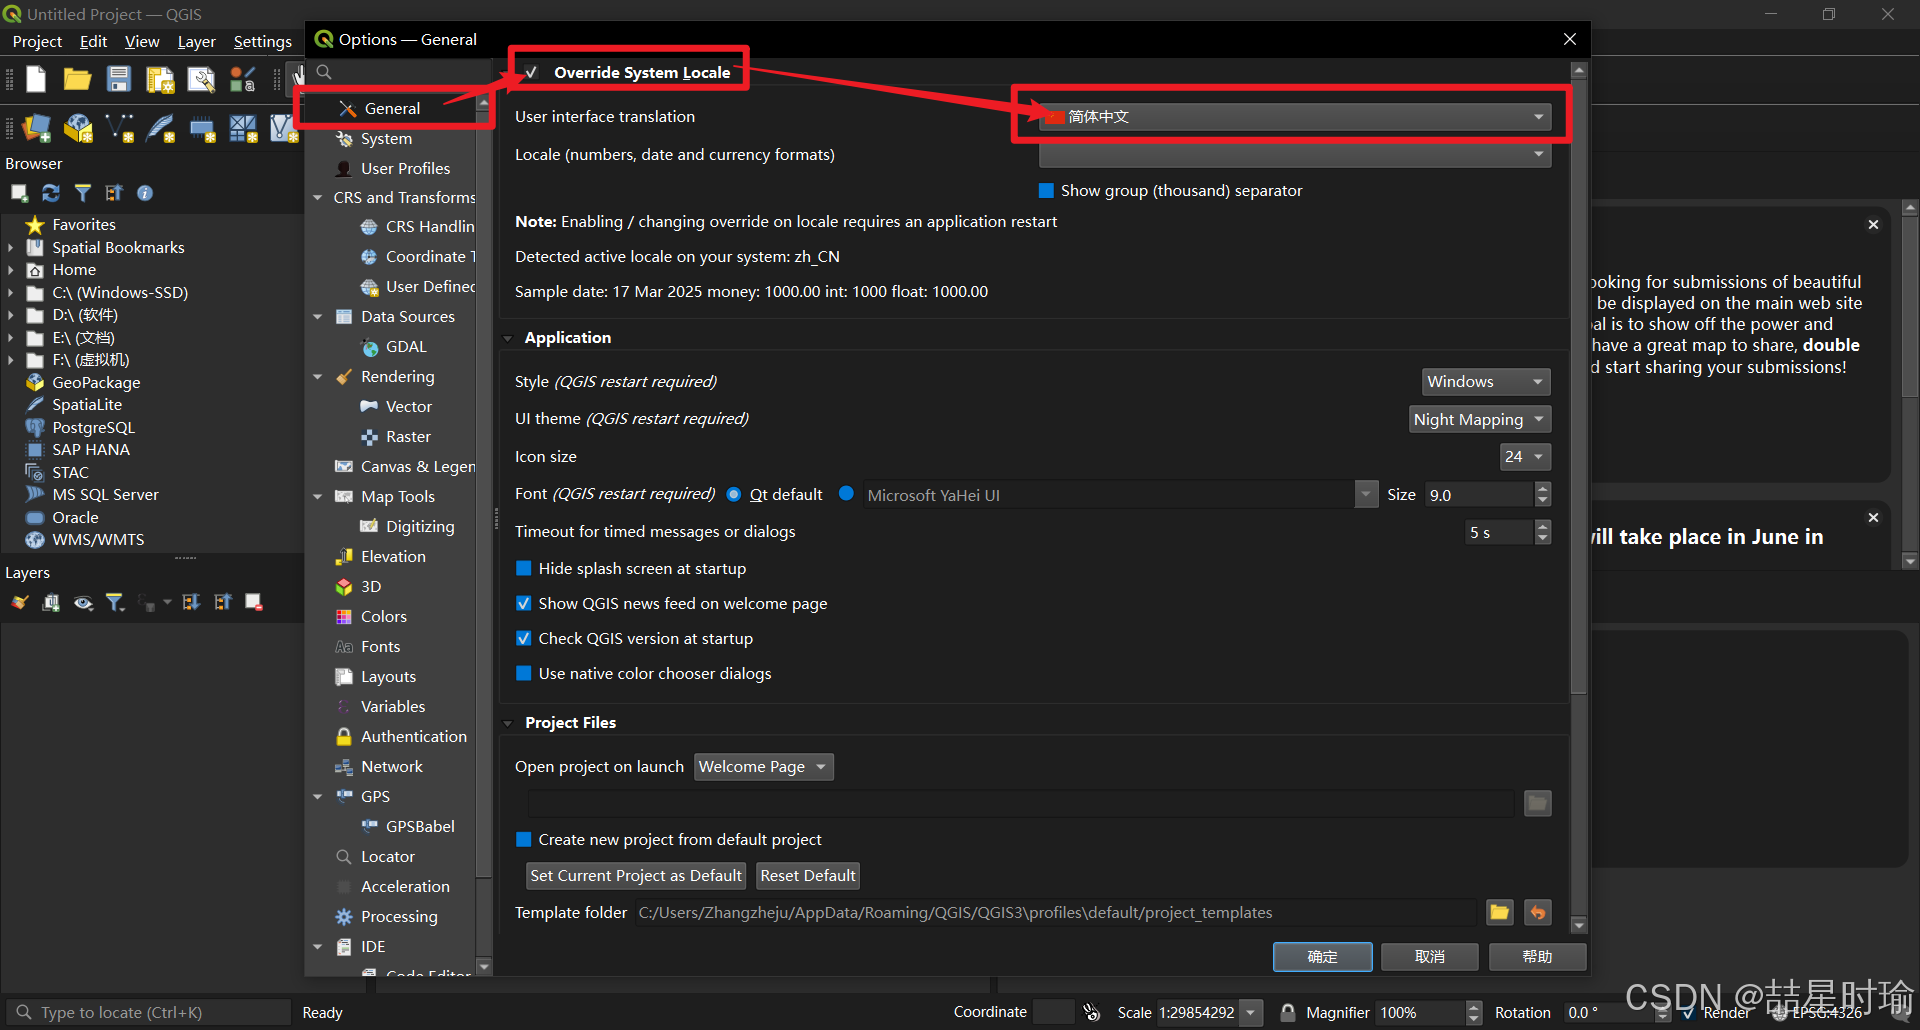The image size is (1920, 1030).
Task: Collapse the Application section
Action: click(x=508, y=338)
